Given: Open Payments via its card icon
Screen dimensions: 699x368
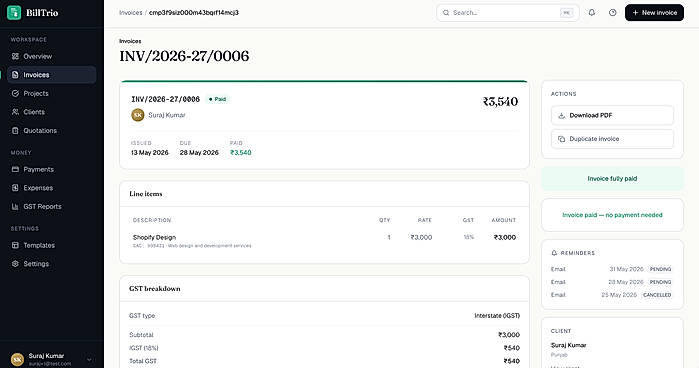Looking at the screenshot, I should click(x=15, y=170).
